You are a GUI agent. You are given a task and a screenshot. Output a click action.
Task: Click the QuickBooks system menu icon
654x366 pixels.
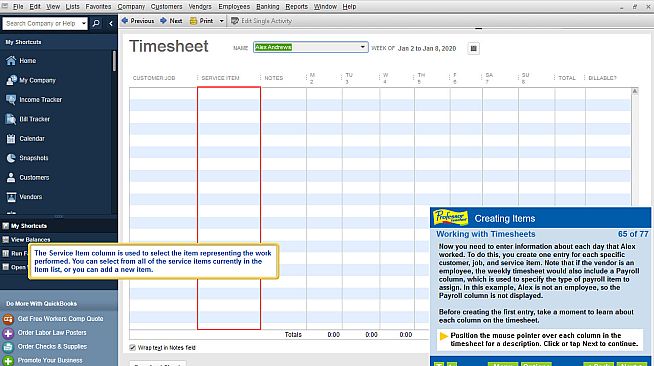coord(5,6)
